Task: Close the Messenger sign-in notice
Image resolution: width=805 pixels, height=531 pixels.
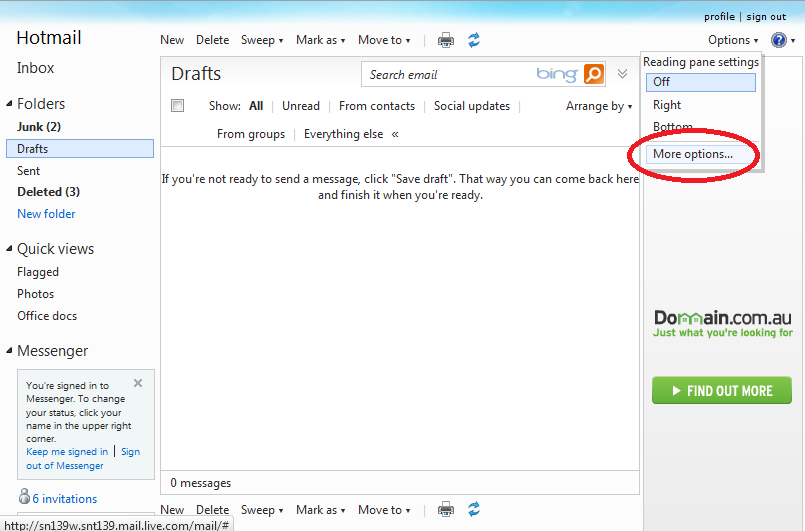Action: [x=138, y=383]
